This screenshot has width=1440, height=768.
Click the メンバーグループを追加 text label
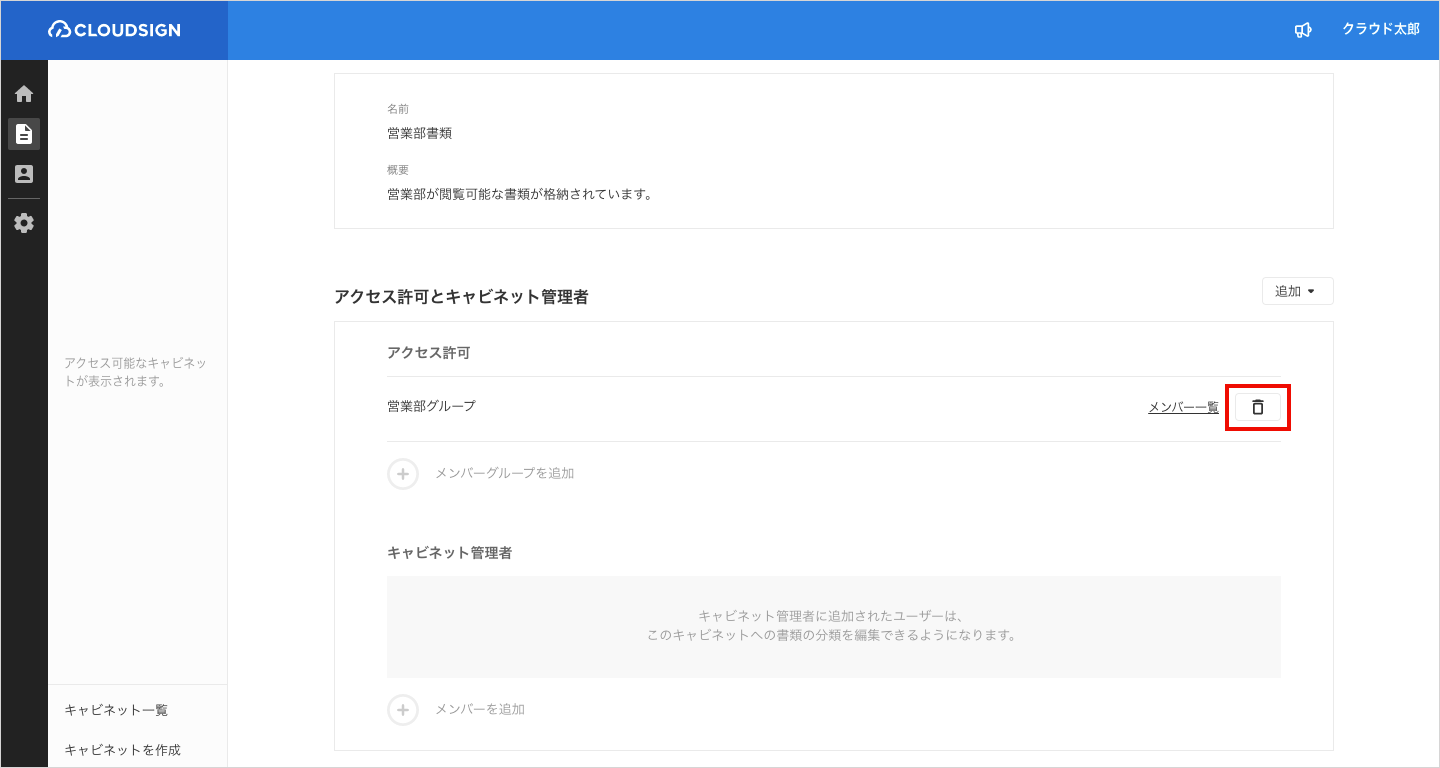[504, 473]
